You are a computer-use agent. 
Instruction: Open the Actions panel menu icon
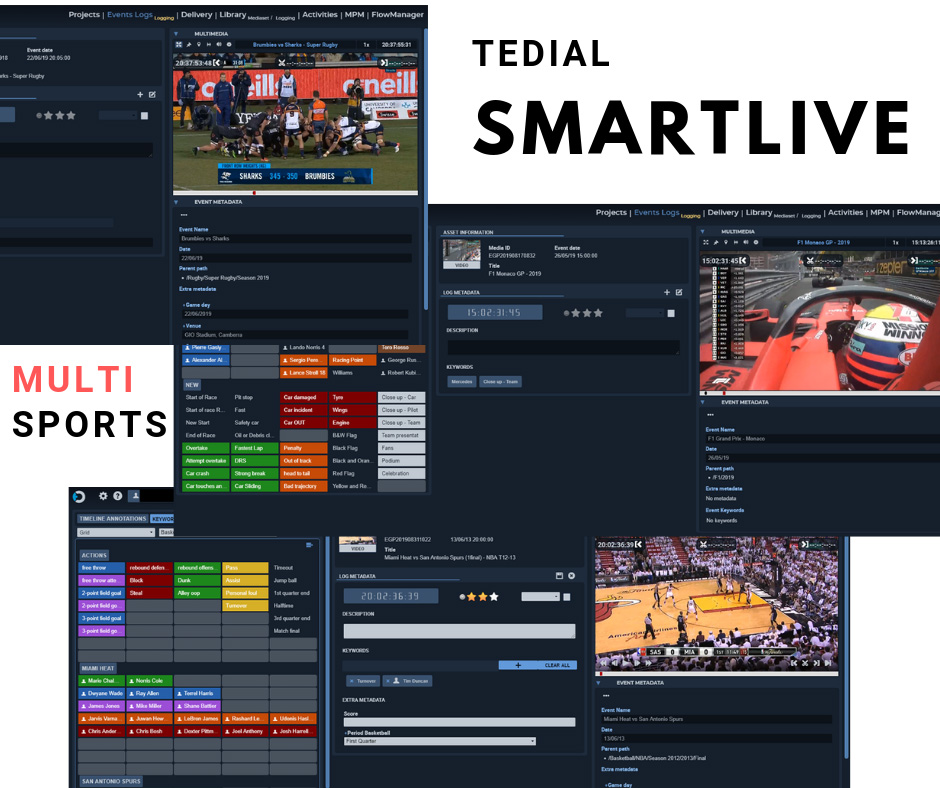click(309, 545)
